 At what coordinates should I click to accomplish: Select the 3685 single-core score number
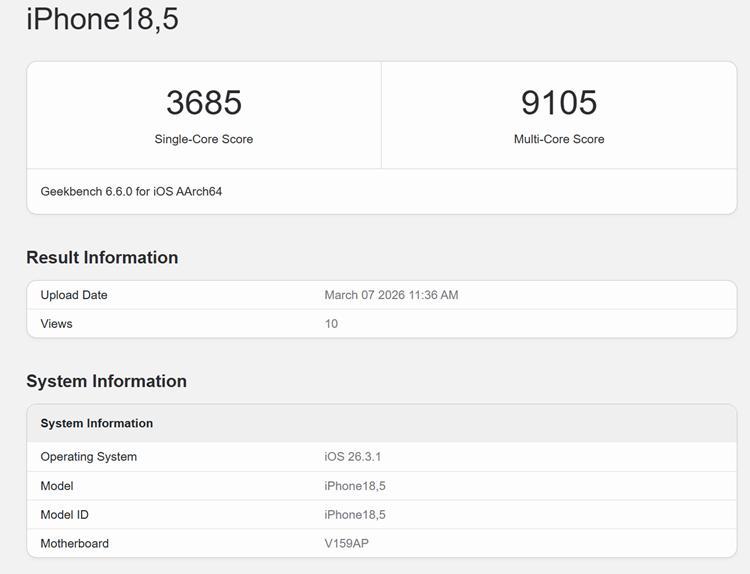pyautogui.click(x=203, y=102)
